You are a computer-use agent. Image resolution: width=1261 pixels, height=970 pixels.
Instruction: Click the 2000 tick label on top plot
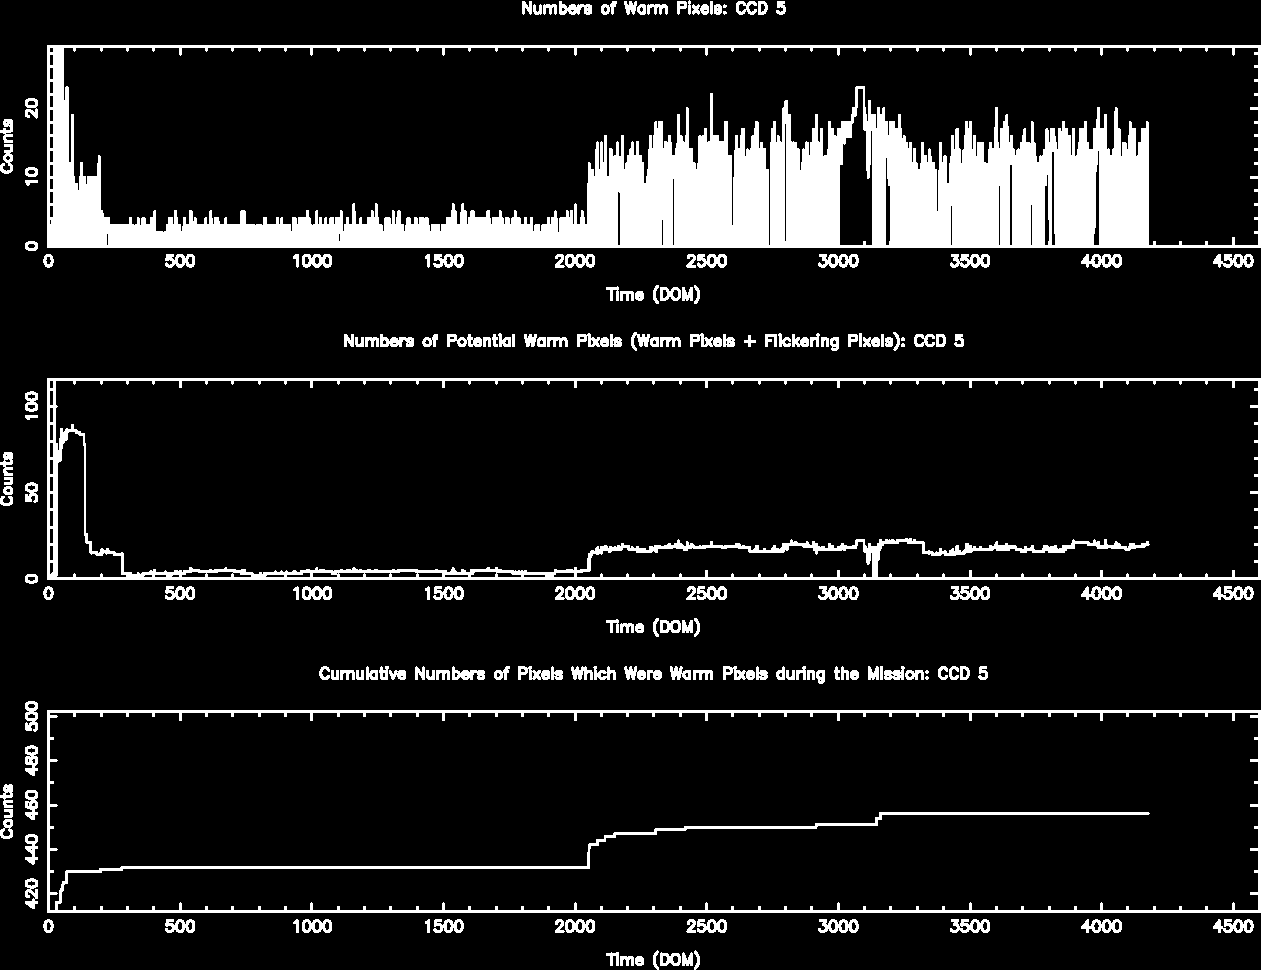(x=576, y=261)
